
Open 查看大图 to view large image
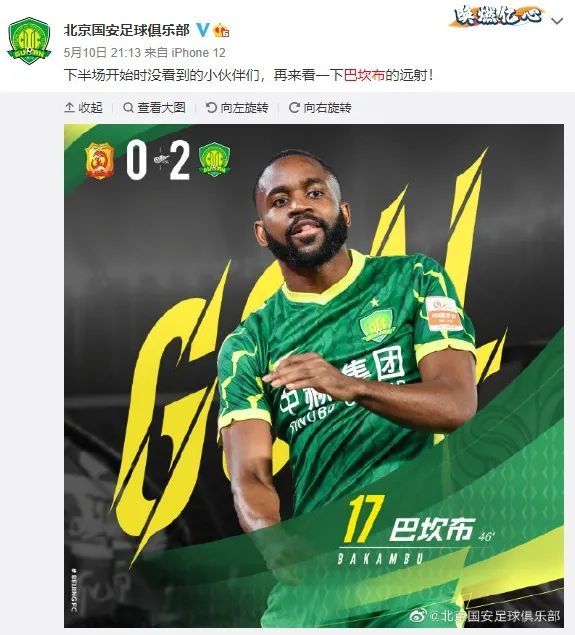(154, 107)
